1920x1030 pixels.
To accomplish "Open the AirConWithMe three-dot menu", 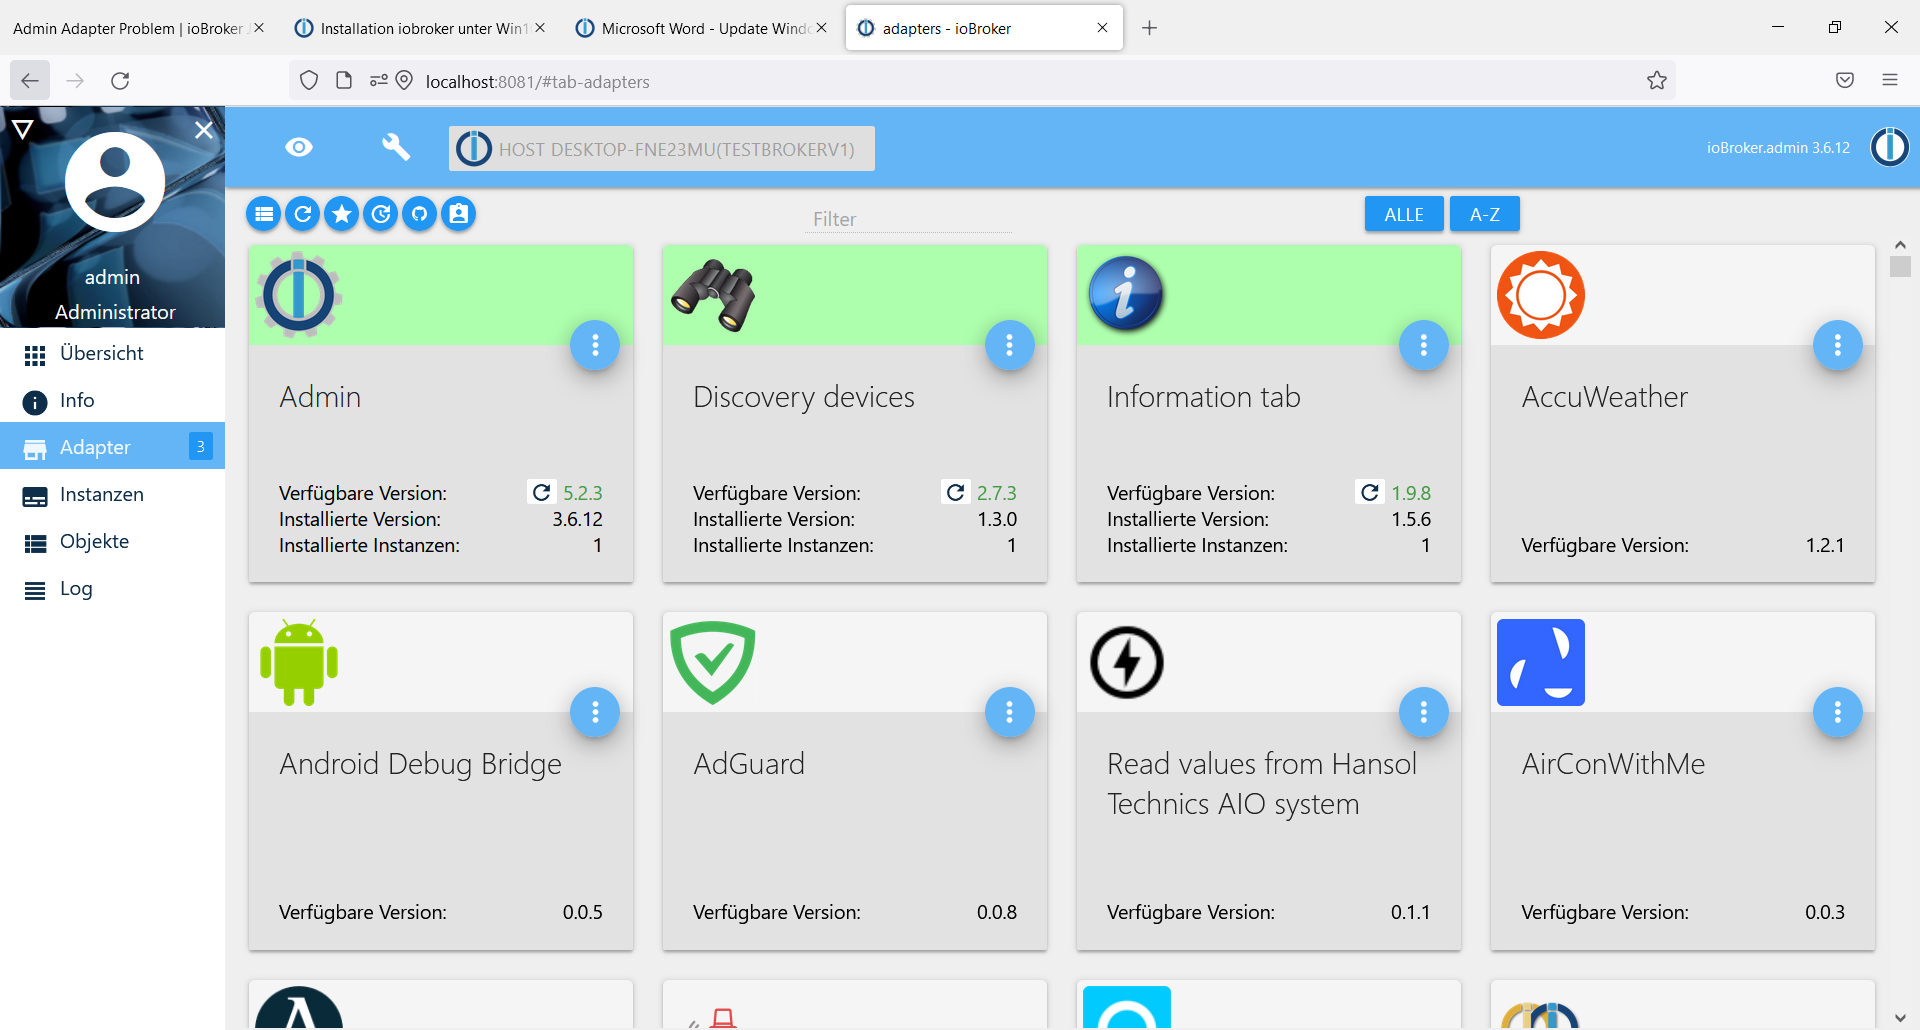I will tap(1837, 712).
